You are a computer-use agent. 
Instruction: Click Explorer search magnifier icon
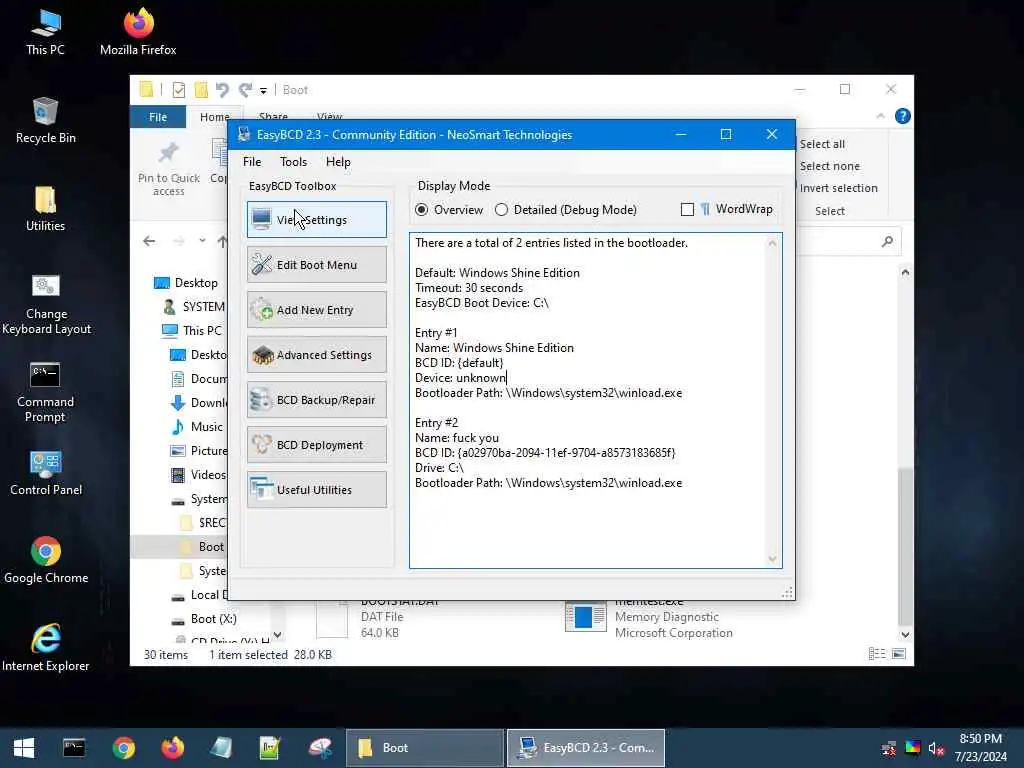pyautogui.click(x=887, y=242)
